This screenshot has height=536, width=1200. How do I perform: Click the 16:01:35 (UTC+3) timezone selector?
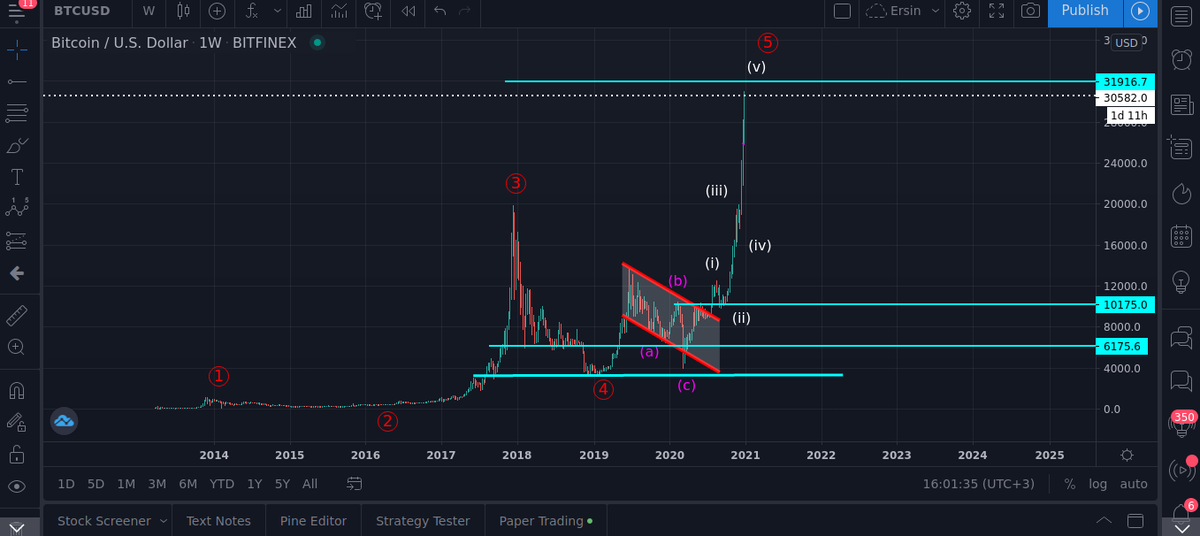(x=978, y=484)
